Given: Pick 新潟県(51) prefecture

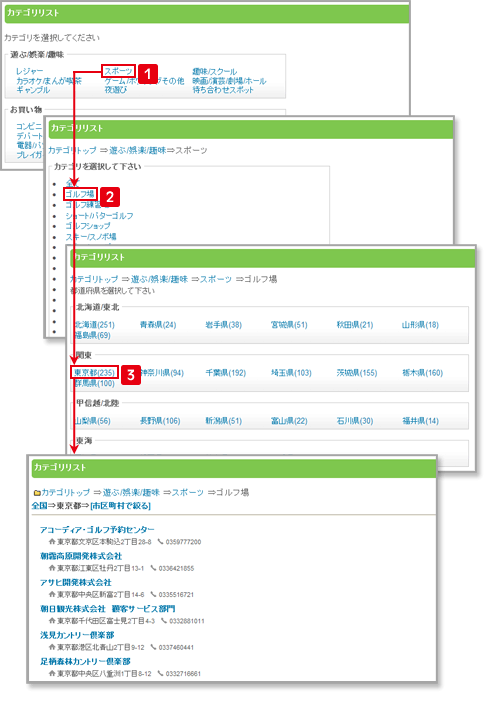Looking at the screenshot, I should [223, 421].
